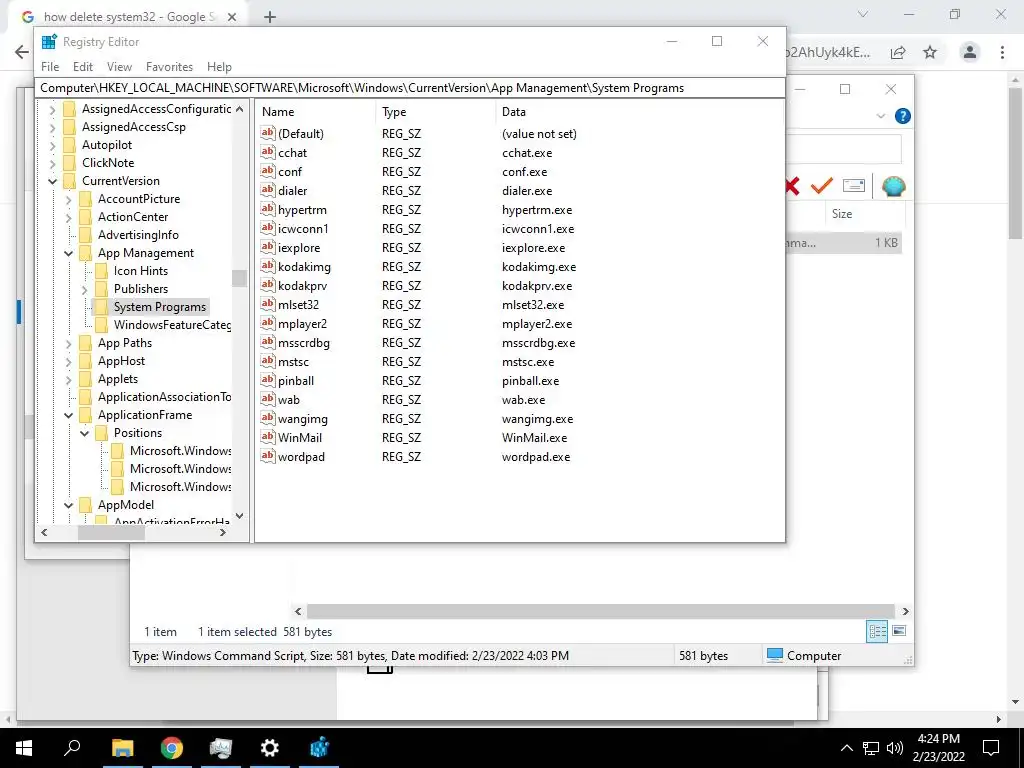This screenshot has height=768, width=1024.
Task: Expand the App Paths key
Action: tap(69, 343)
